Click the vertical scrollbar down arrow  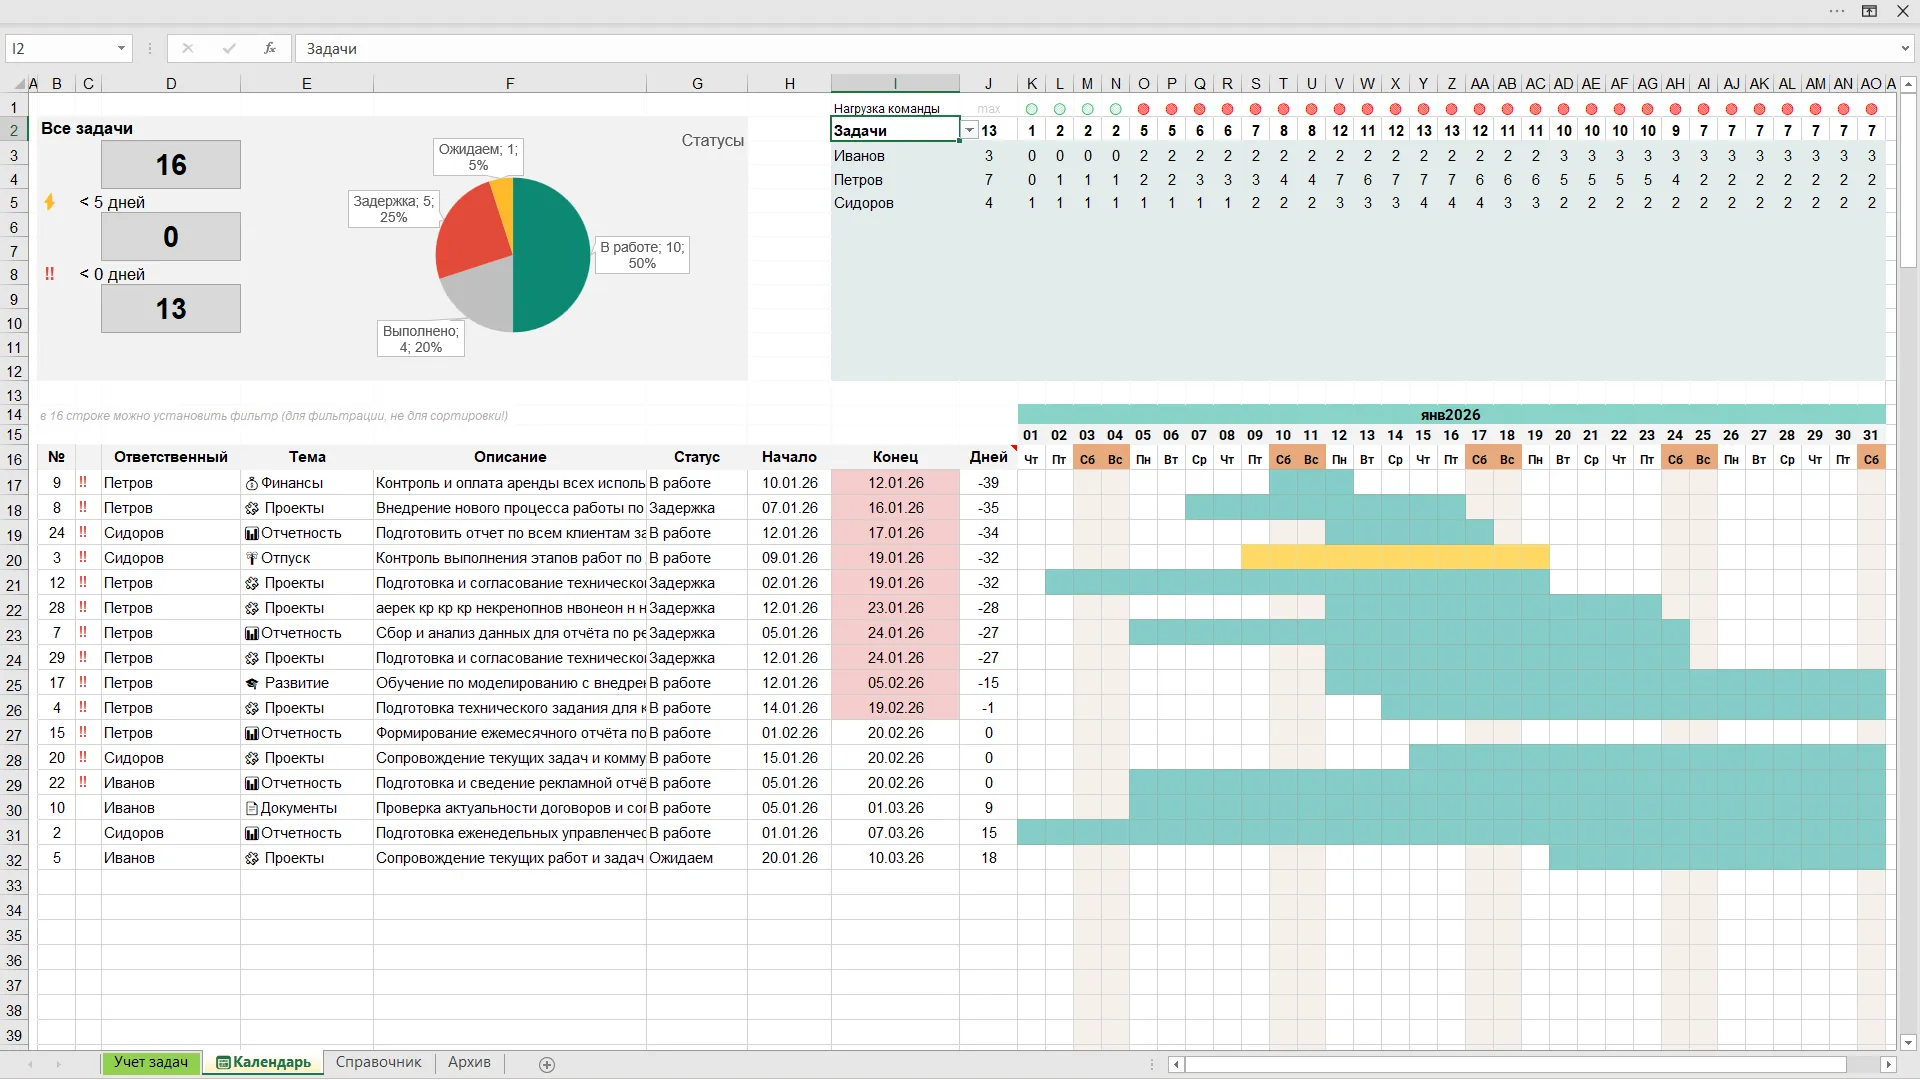(1908, 1043)
